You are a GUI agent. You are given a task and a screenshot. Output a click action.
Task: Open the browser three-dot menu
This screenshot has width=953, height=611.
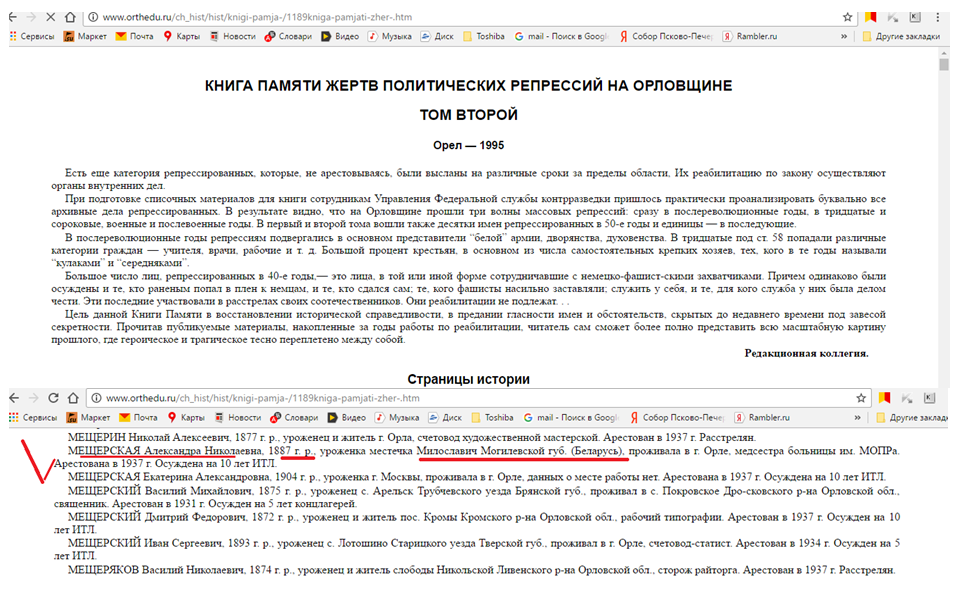[x=938, y=17]
